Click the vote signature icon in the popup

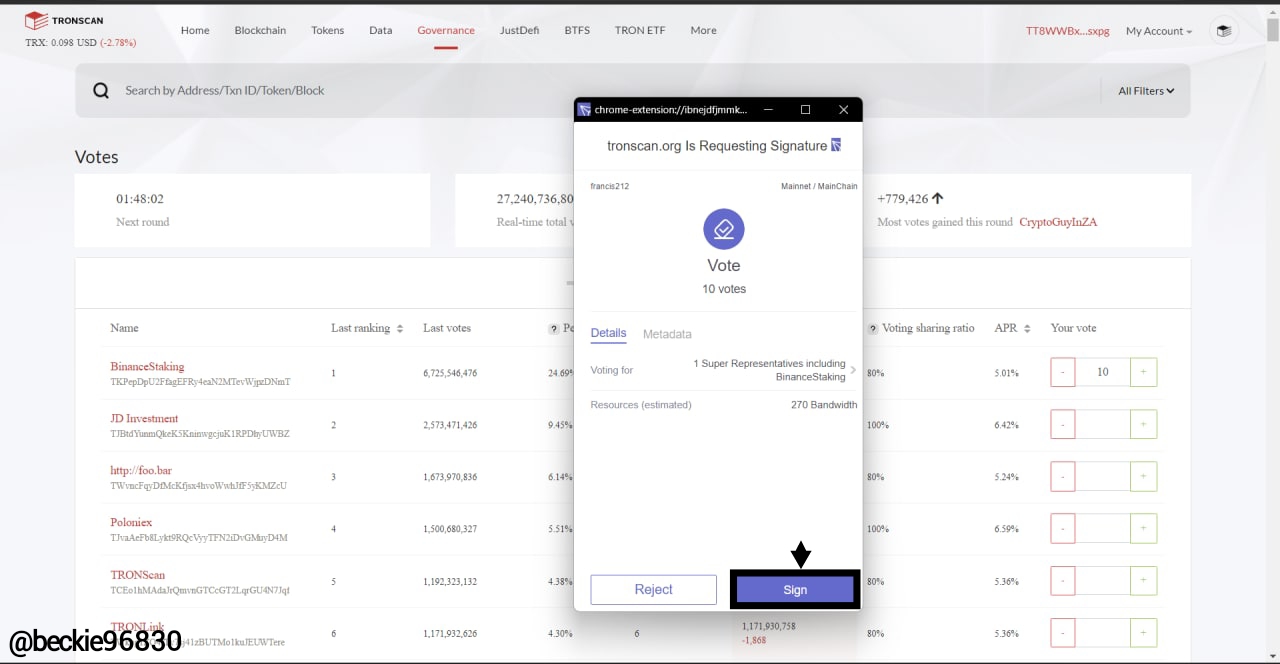tap(724, 230)
